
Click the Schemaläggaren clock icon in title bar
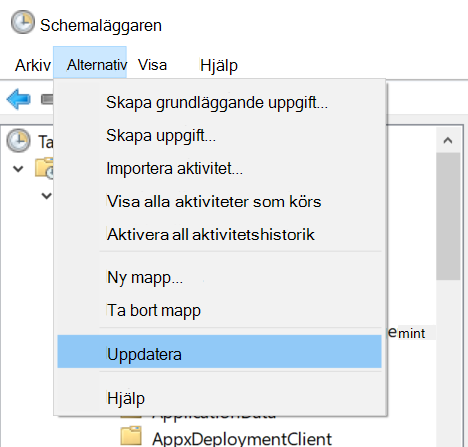23,22
